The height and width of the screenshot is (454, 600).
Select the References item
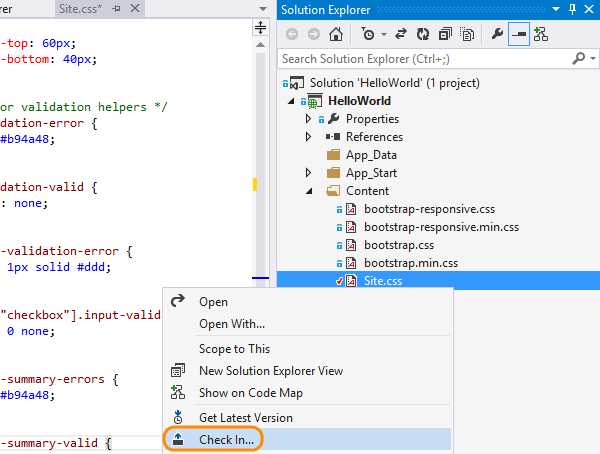(x=374, y=137)
